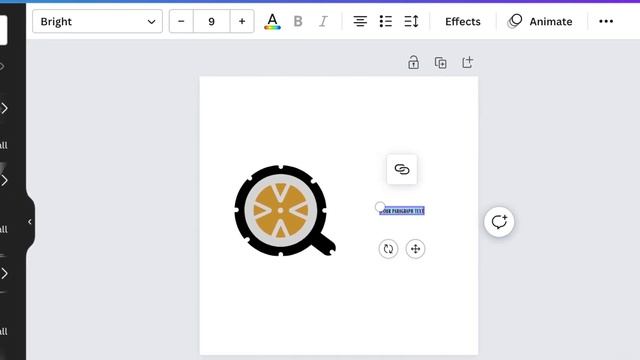Add a comment with the speech bubble button

499,222
